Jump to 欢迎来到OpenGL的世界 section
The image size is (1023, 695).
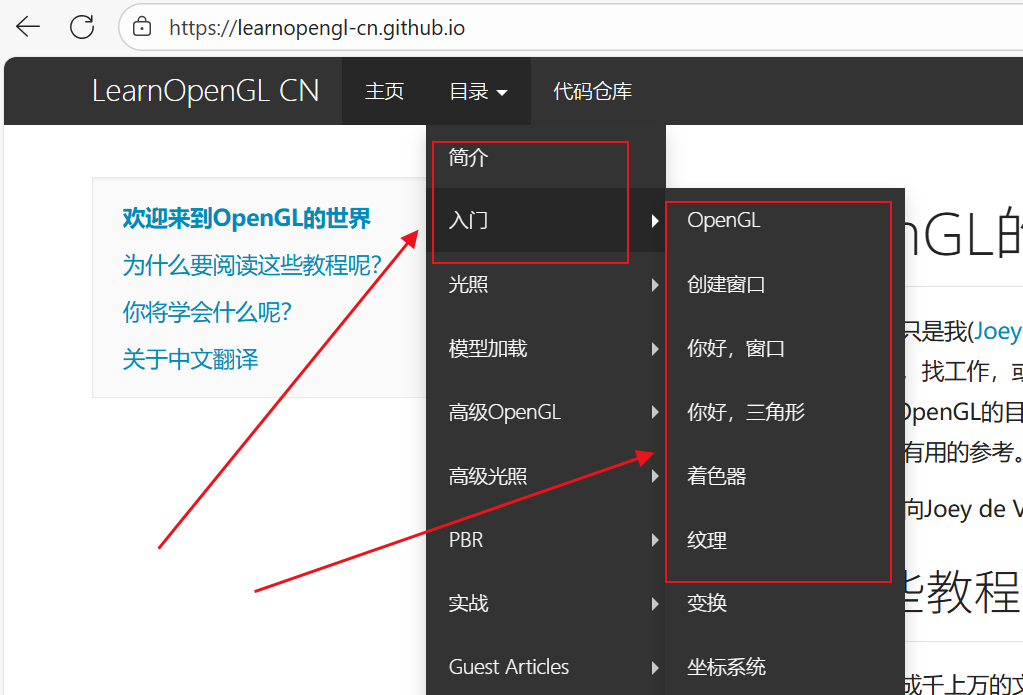coord(247,218)
